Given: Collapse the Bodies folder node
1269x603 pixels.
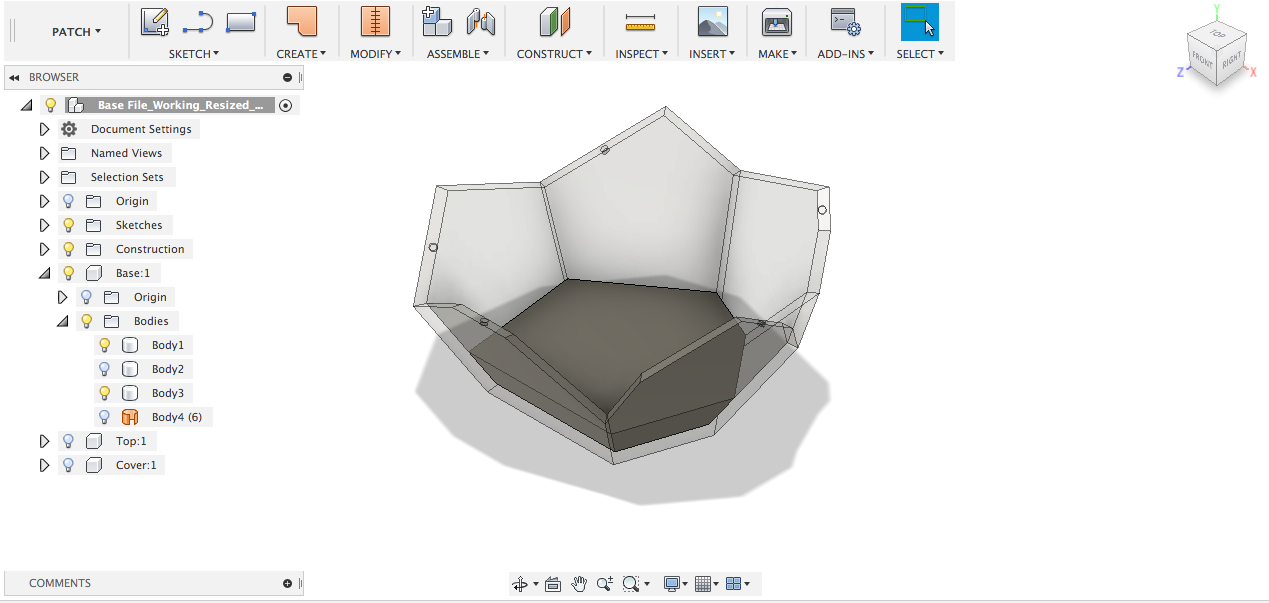Looking at the screenshot, I should 62,321.
